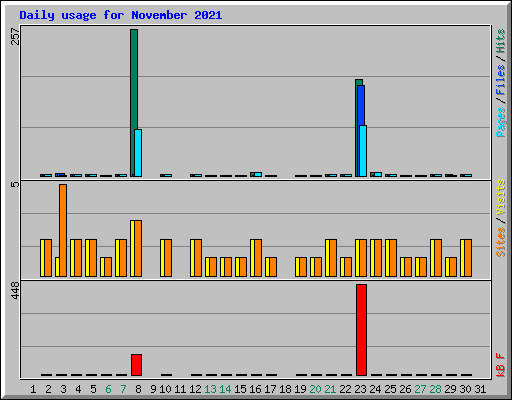The width and height of the screenshot is (512, 400).
Task: Click the green weekend day label "14"
Action: click(225, 389)
